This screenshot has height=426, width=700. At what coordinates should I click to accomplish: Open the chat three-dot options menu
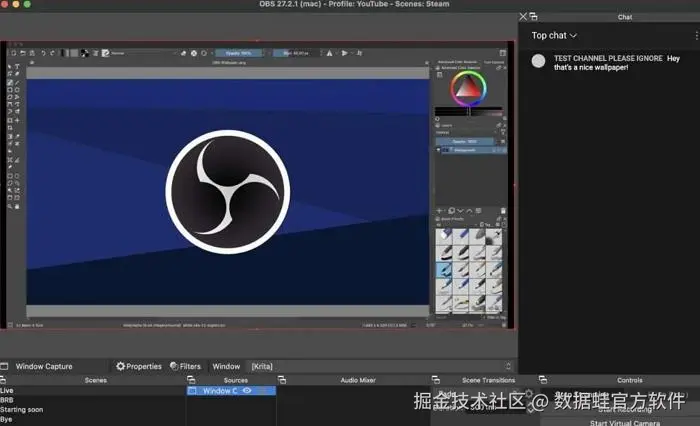coord(696,35)
